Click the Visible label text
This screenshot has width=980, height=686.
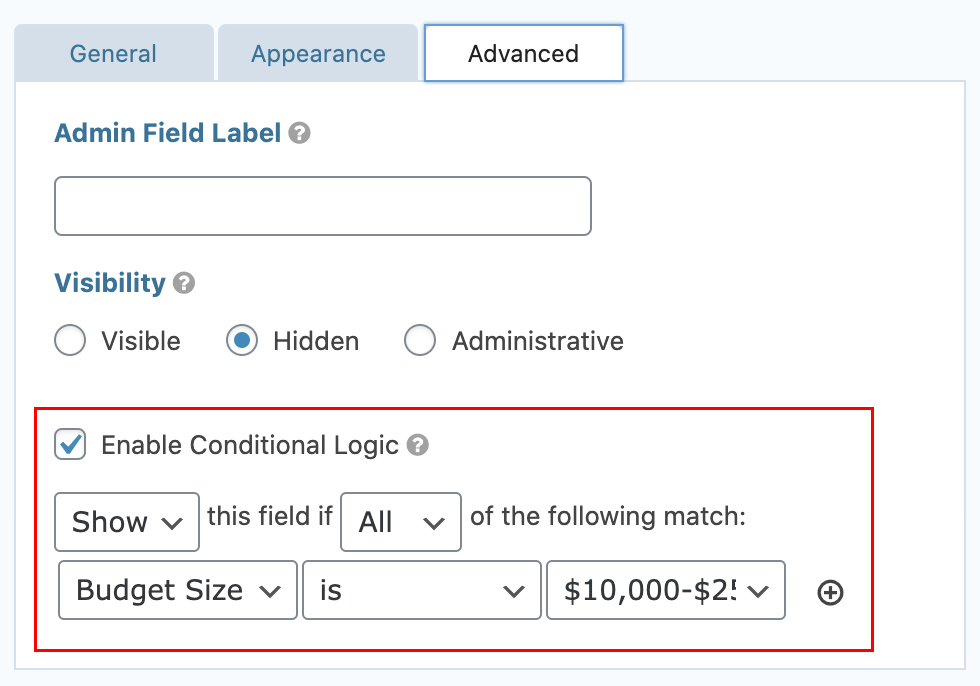click(x=141, y=341)
